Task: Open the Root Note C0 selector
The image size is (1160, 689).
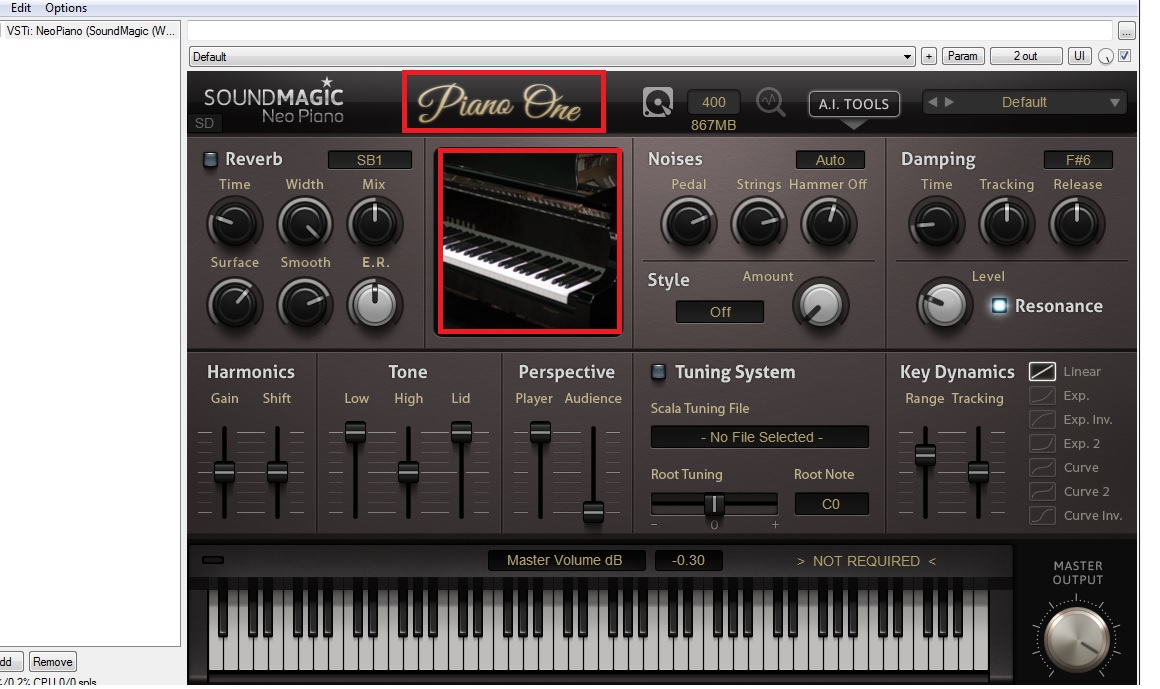Action: coord(831,504)
